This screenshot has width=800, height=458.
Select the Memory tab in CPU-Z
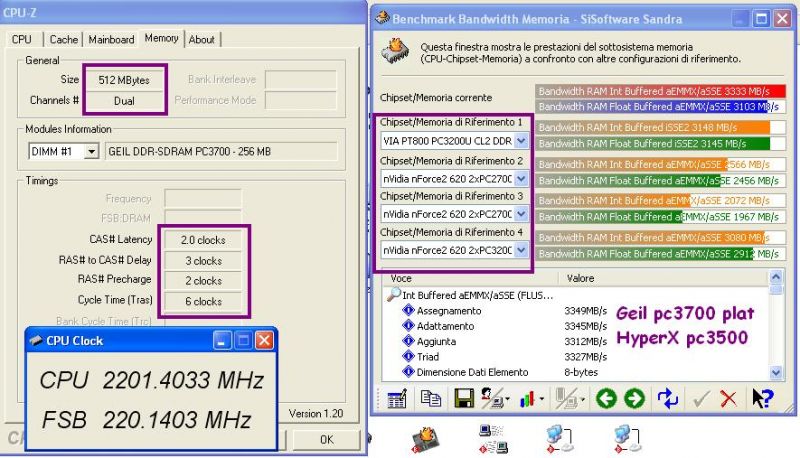click(161, 38)
